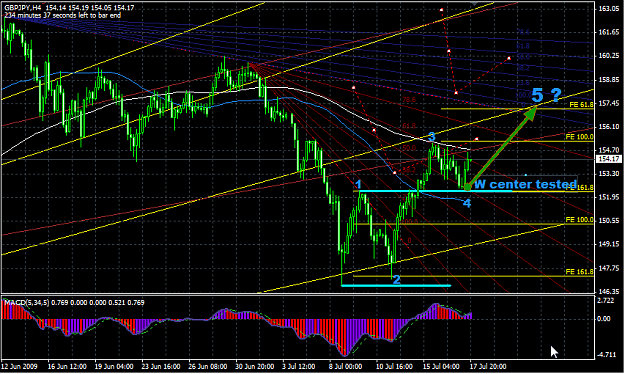Click the '16 Jun 12:00' time axis label
The height and width of the screenshot is (374, 625).
67,366
